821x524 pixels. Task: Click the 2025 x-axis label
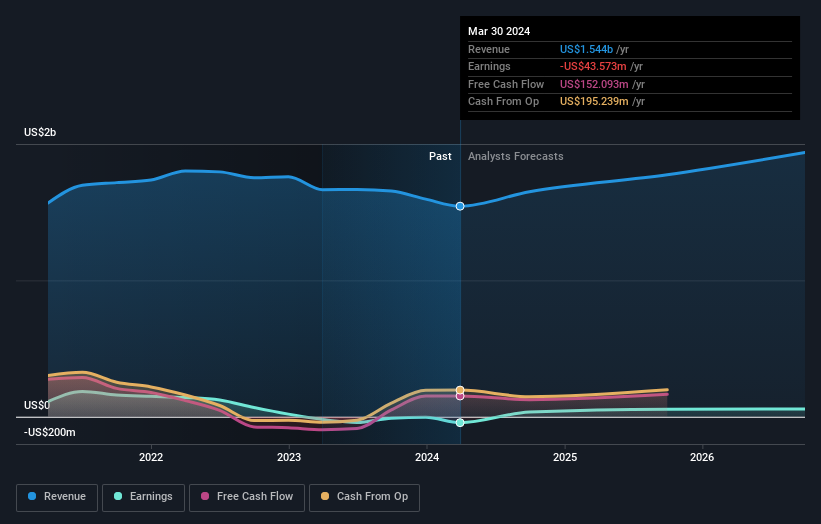[x=565, y=457]
